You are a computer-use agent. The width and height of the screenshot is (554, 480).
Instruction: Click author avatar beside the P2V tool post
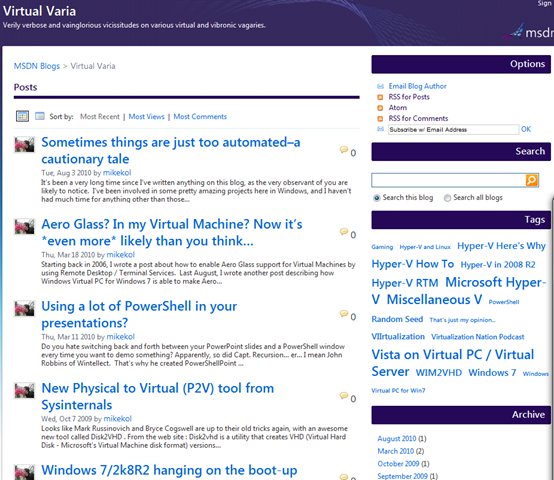tap(24, 391)
